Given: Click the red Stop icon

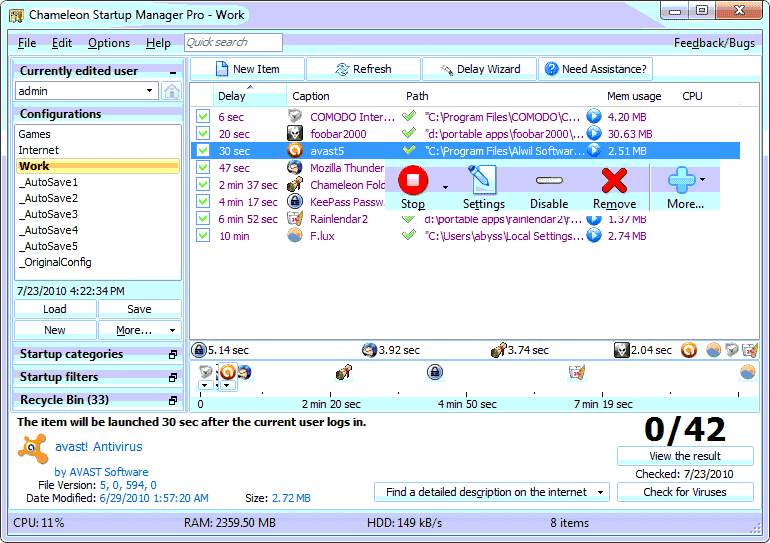Looking at the screenshot, I should pyautogui.click(x=413, y=180).
